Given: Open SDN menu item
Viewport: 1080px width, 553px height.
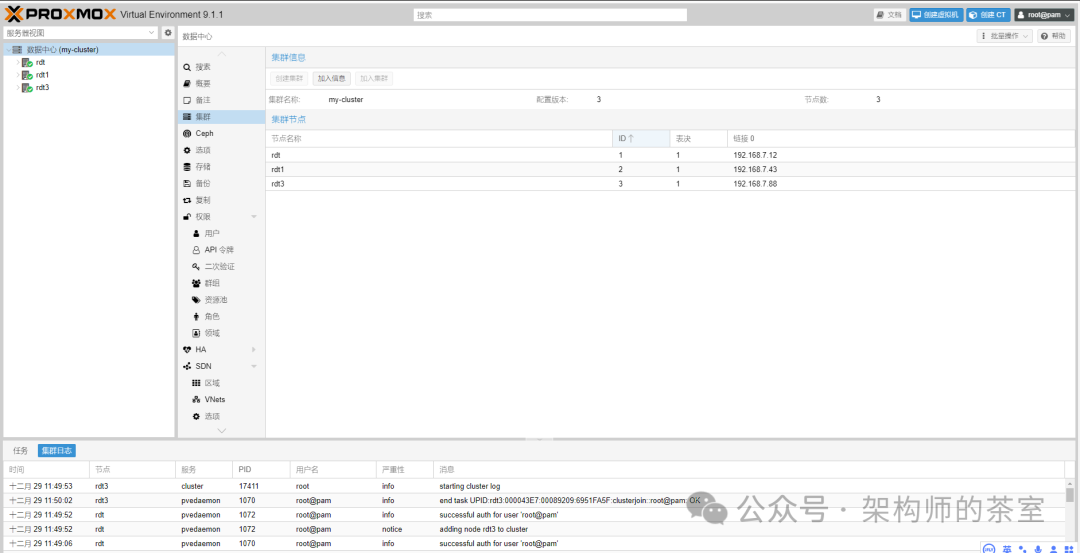Looking at the screenshot, I should (221, 366).
